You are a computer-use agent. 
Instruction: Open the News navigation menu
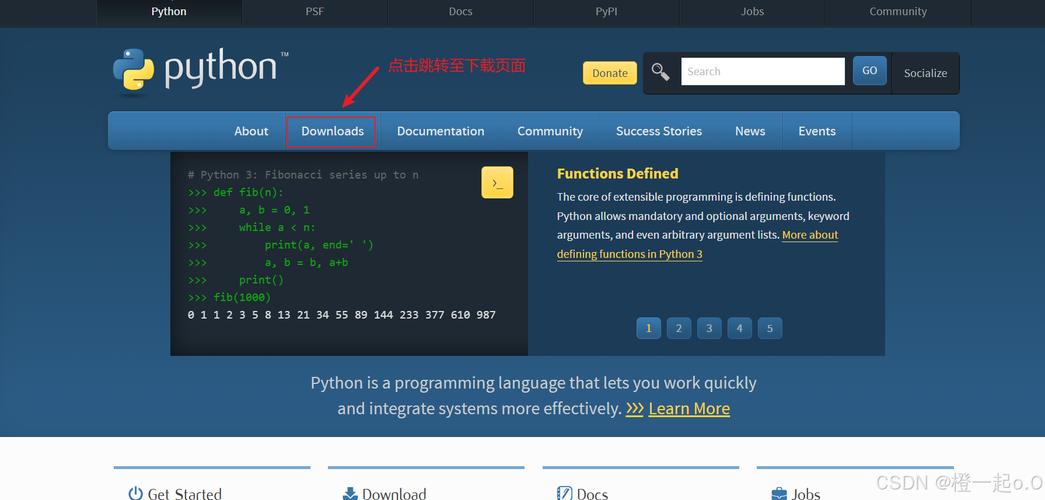click(x=750, y=131)
